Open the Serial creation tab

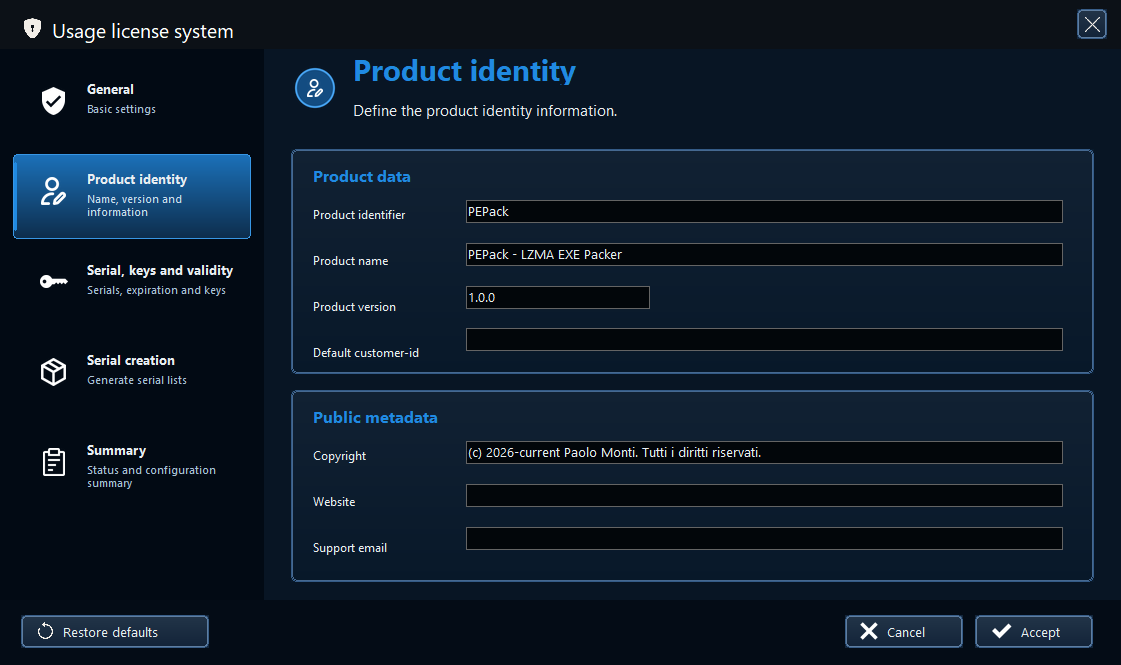132,370
